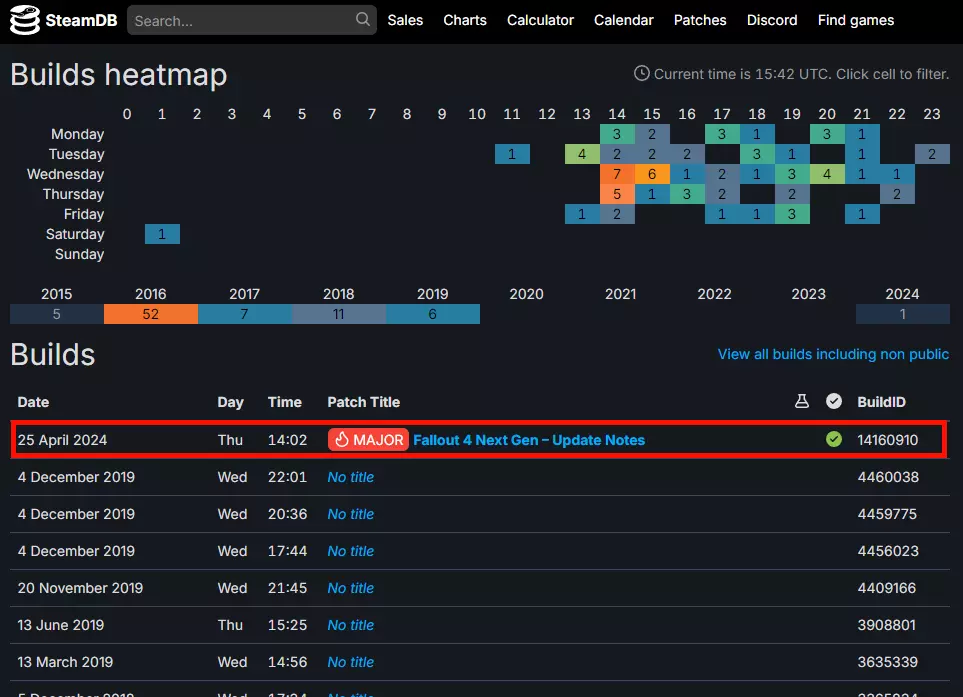The height and width of the screenshot is (697, 963).
Task: Click the BuildID column header
Action: point(881,402)
